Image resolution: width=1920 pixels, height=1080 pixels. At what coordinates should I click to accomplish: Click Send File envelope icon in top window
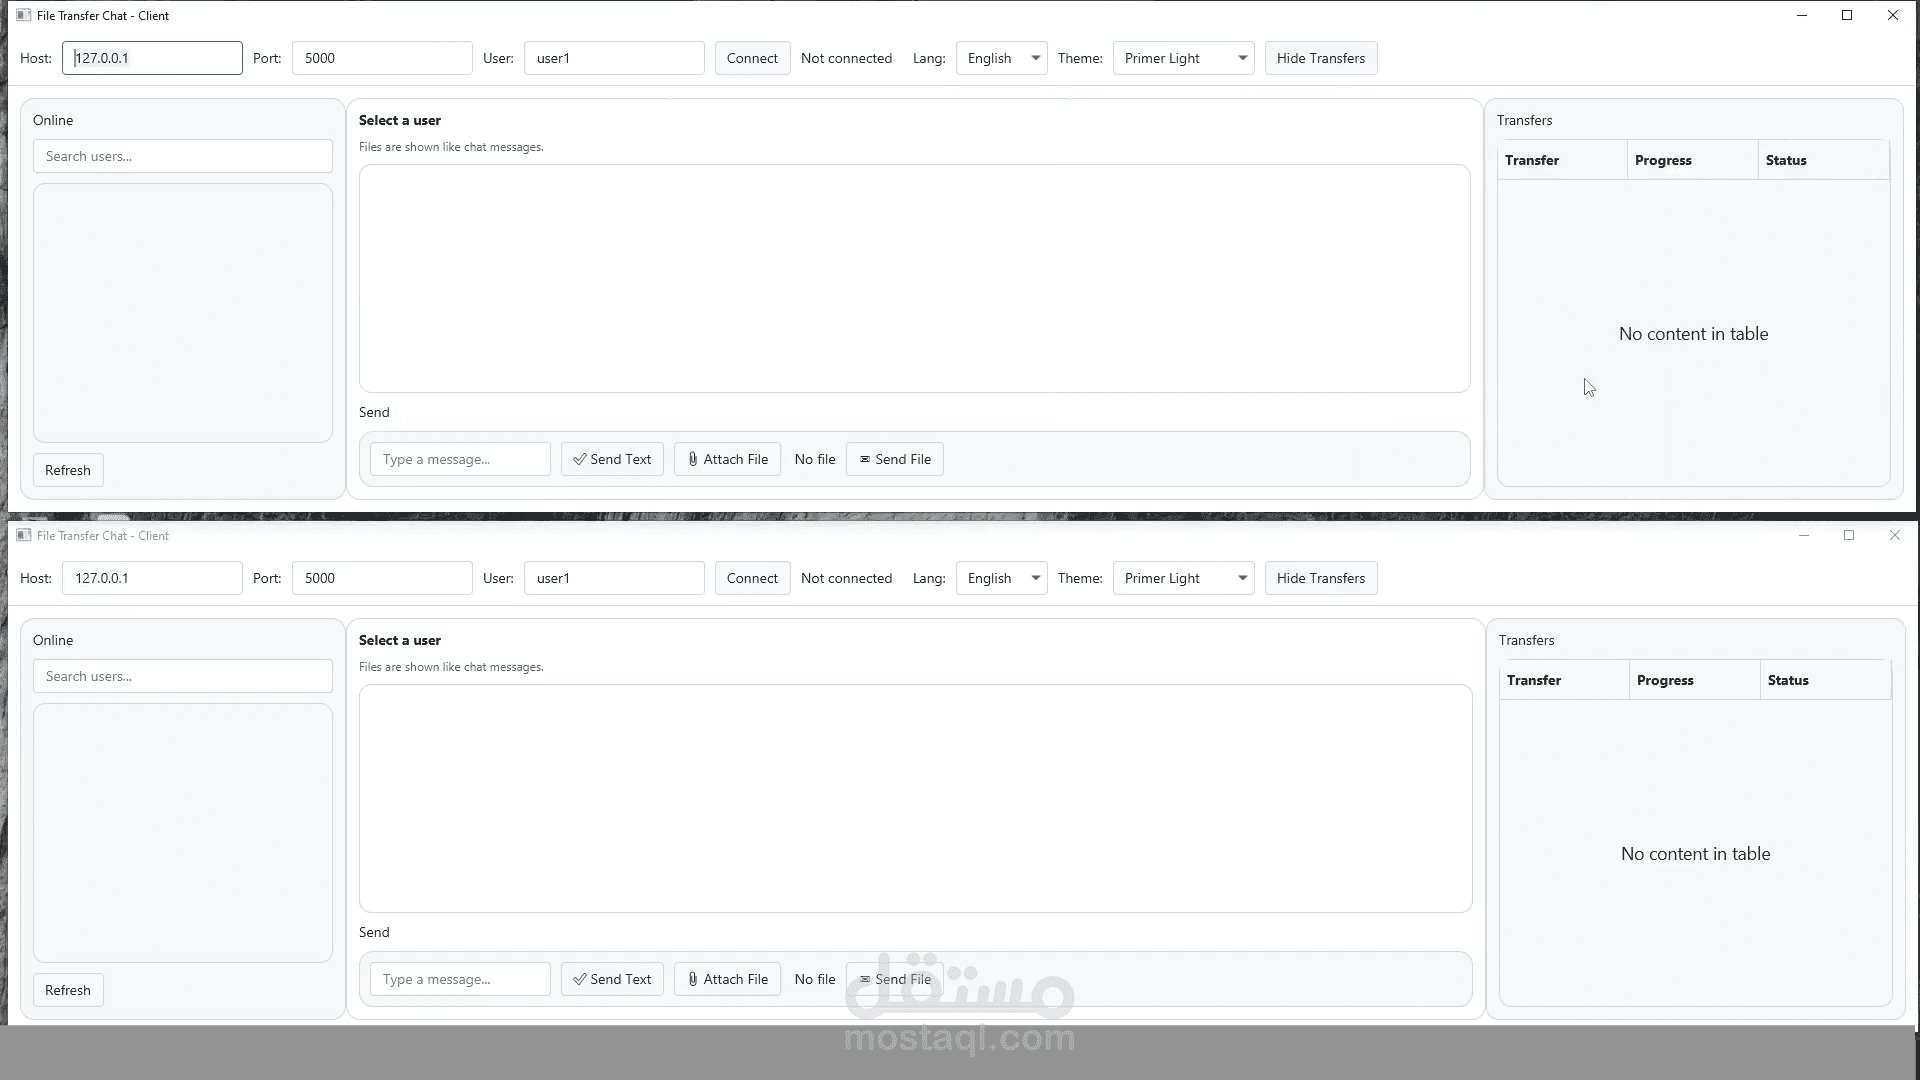click(x=865, y=459)
